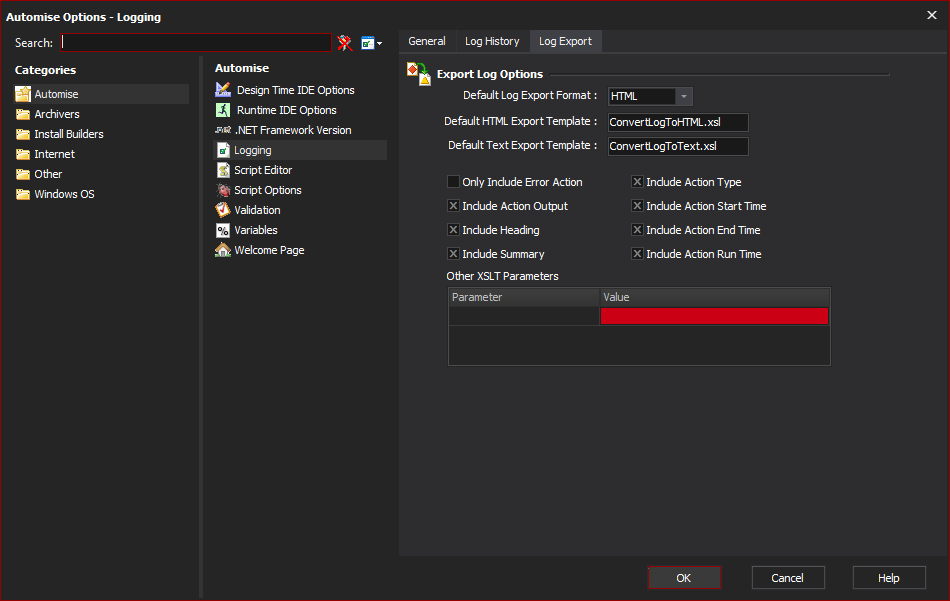Viewport: 950px width, 601px height.
Task: Click the Internet folder icon
Action: 23,154
